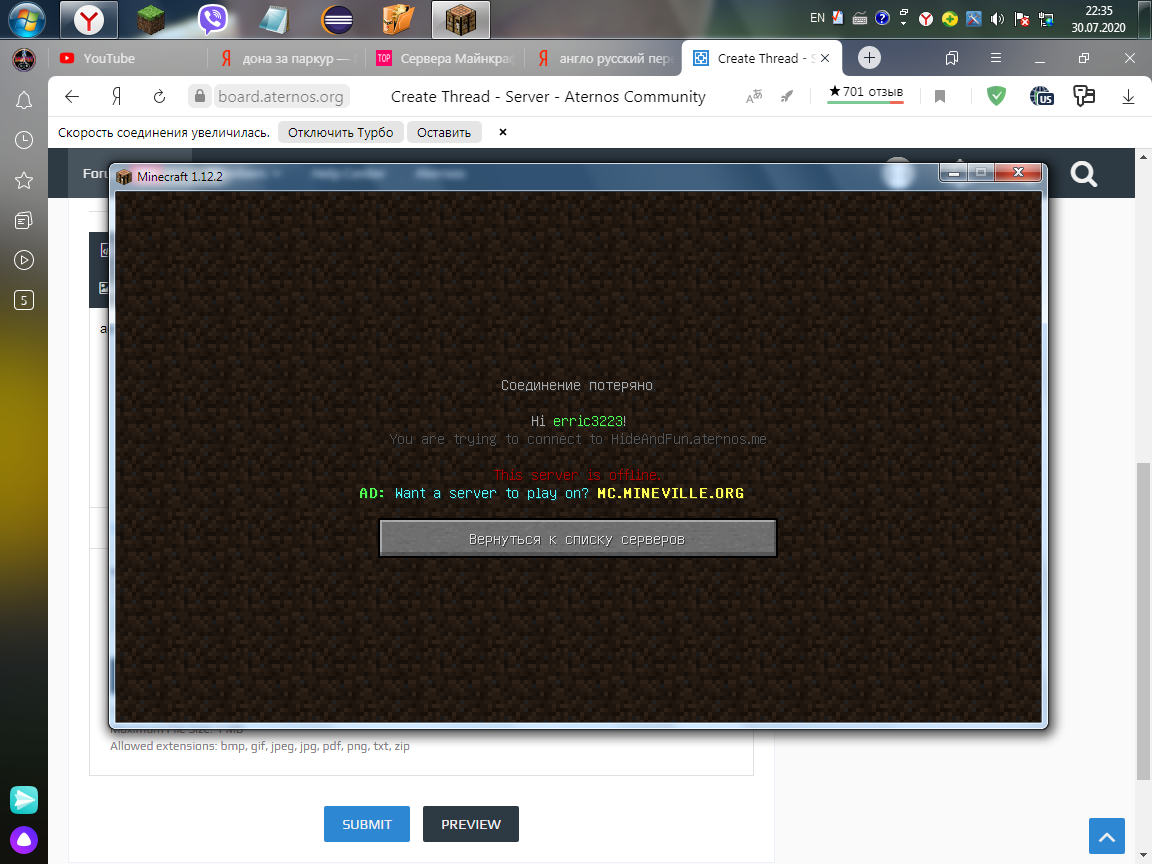Click the Turbo rocket icon
This screenshot has height=864, width=1152.
(787, 96)
